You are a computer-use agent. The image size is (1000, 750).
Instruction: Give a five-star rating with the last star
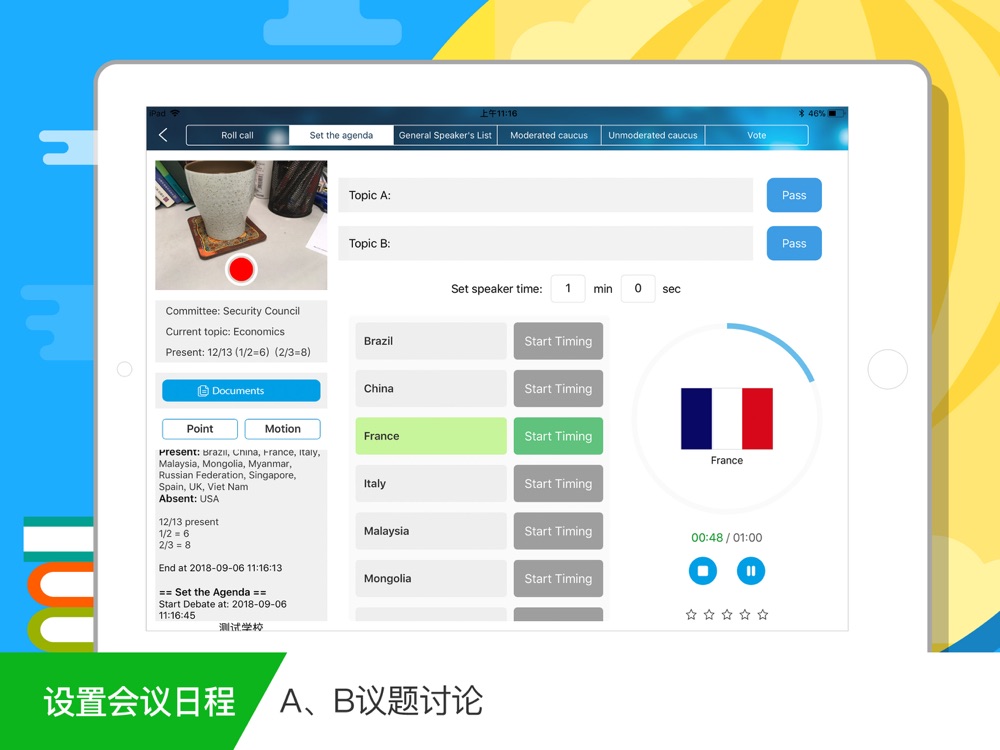pos(763,614)
